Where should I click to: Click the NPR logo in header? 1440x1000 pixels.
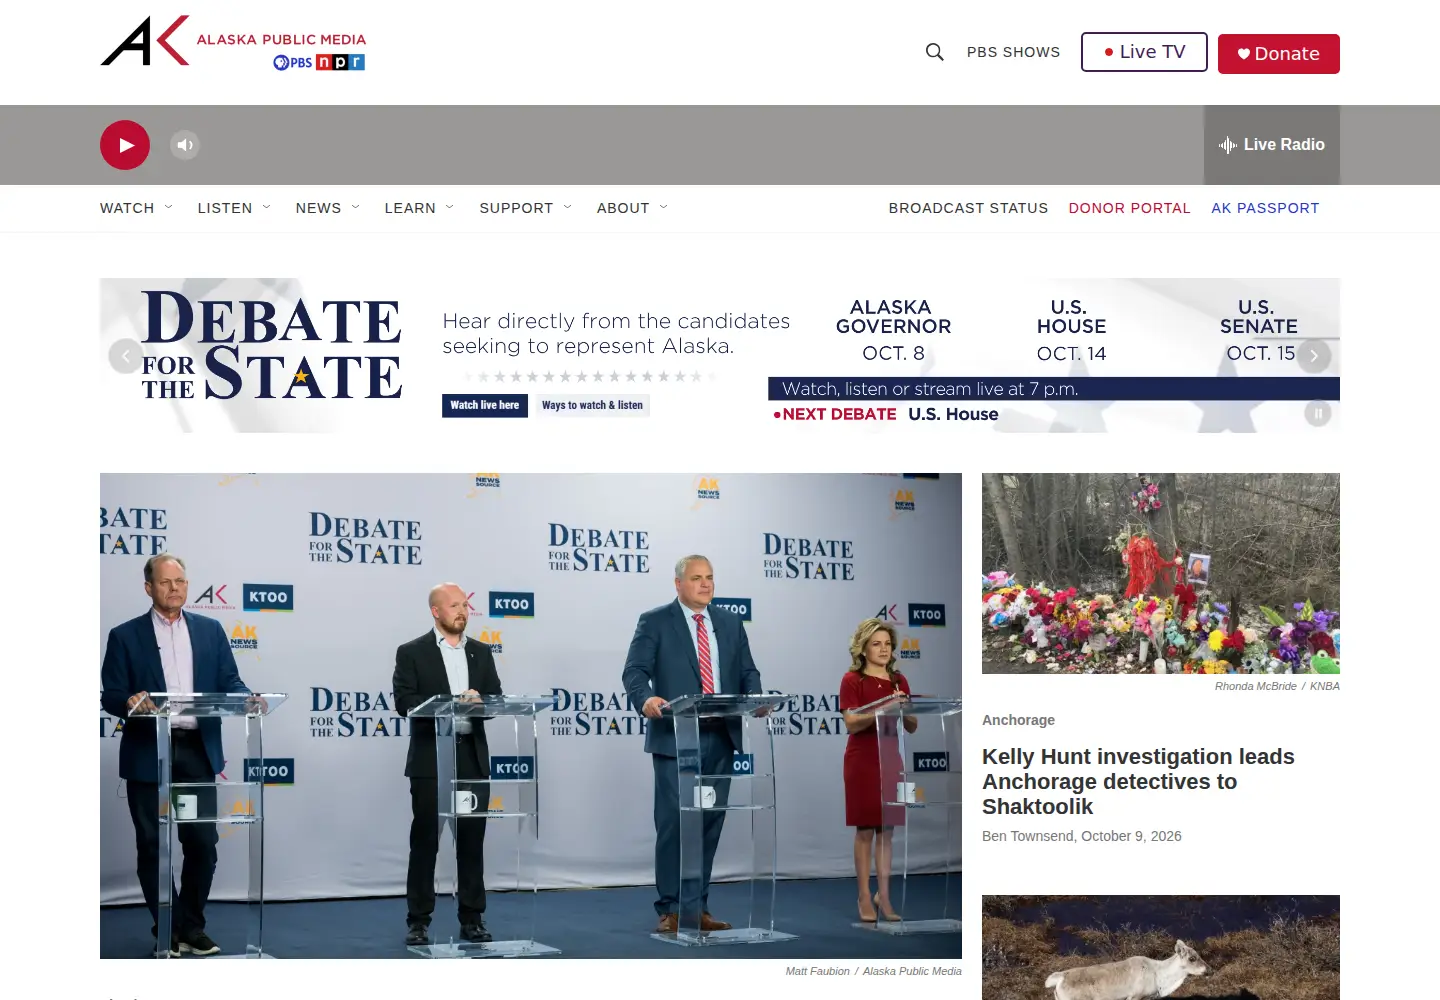coord(340,62)
